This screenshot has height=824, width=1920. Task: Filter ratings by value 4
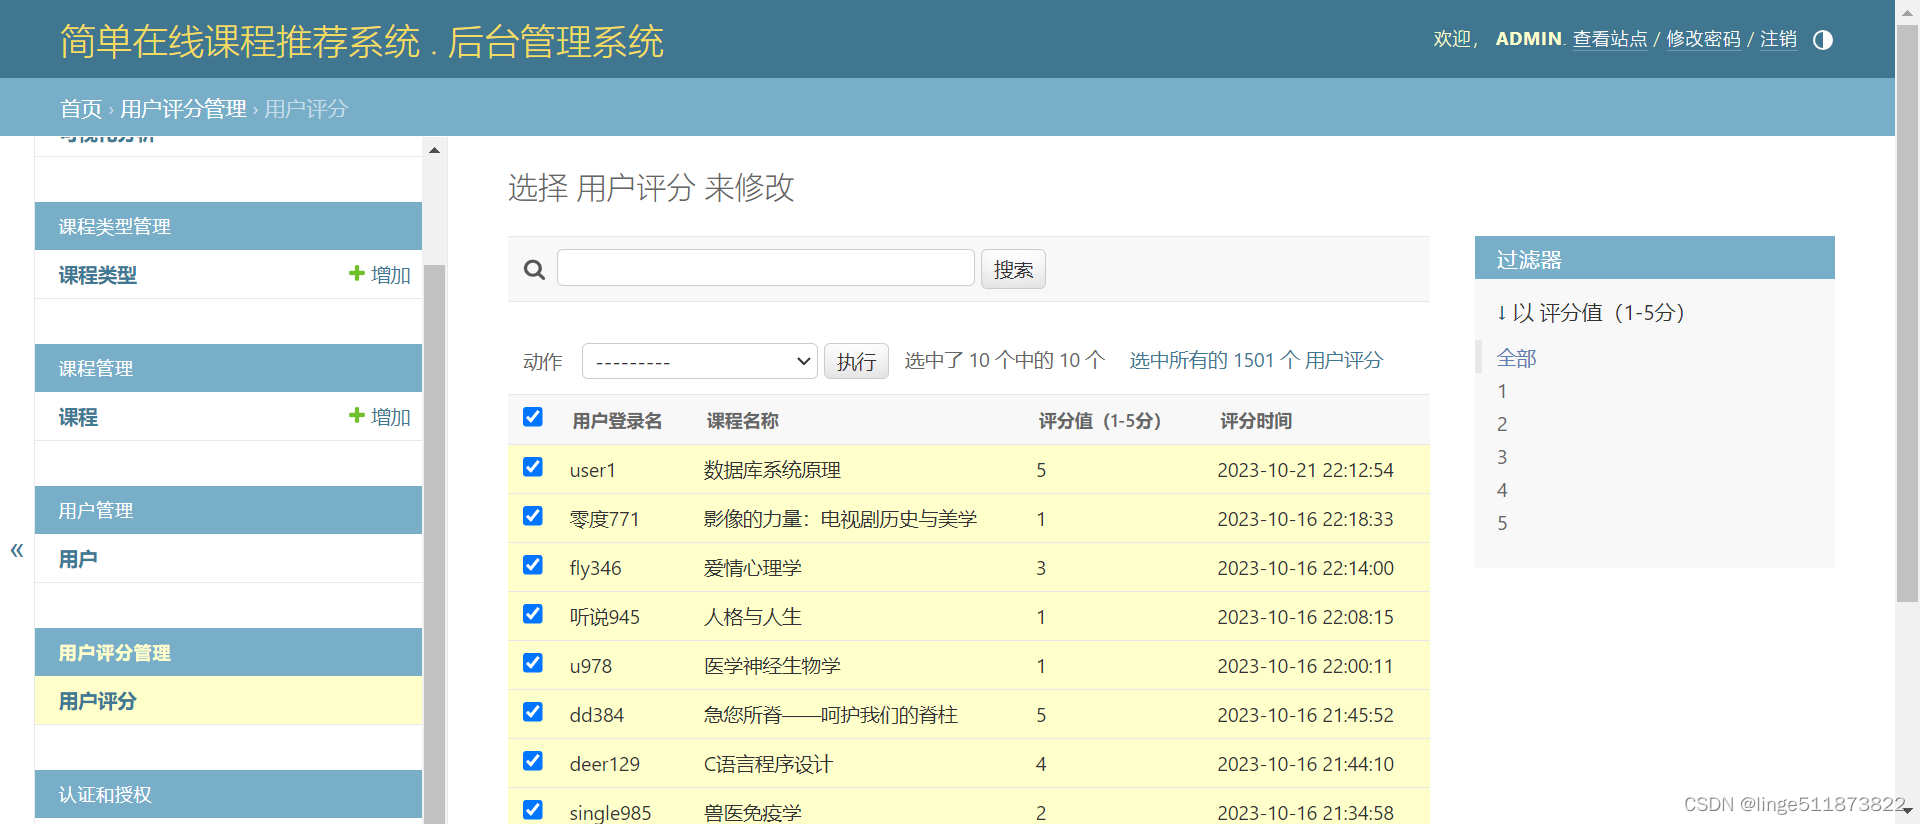(1502, 490)
